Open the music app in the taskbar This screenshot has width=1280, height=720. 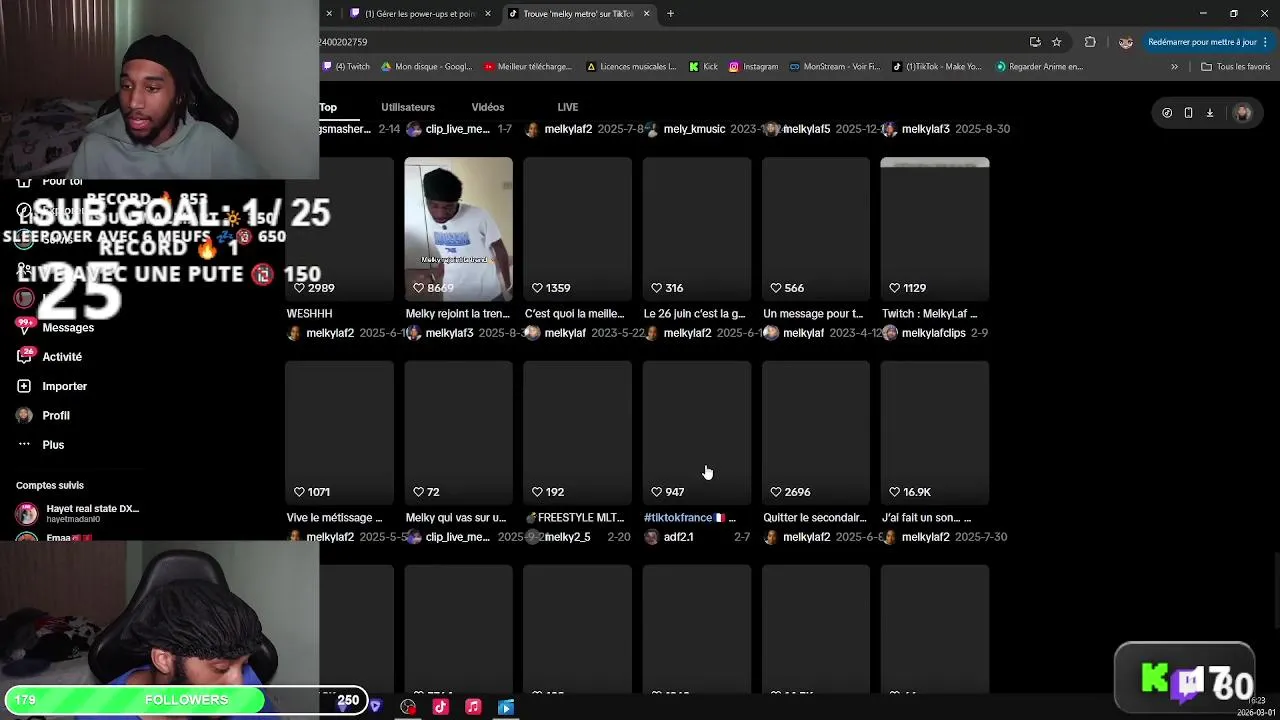pos(473,707)
